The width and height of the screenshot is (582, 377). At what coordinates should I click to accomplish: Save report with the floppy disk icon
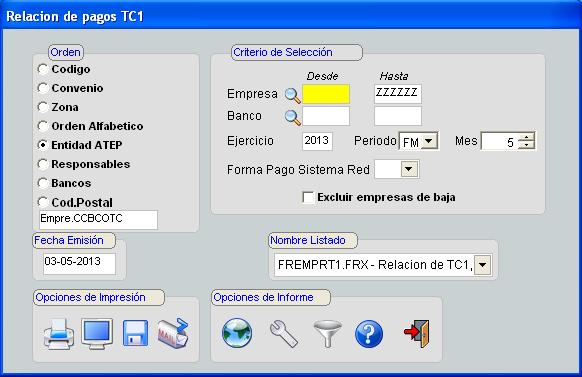[135, 333]
